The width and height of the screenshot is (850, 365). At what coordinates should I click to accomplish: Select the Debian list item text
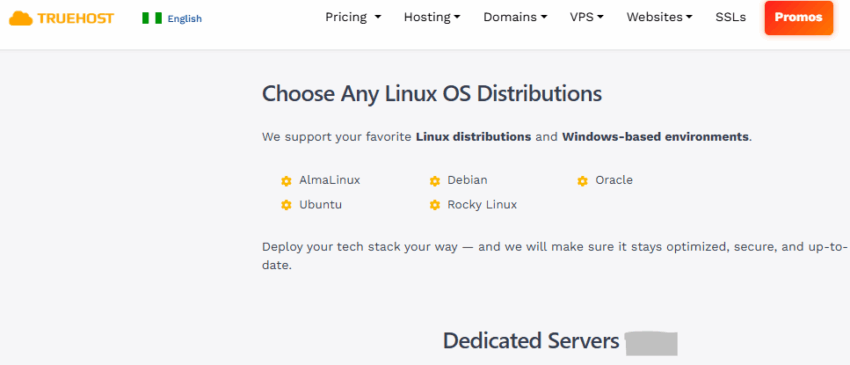click(467, 180)
